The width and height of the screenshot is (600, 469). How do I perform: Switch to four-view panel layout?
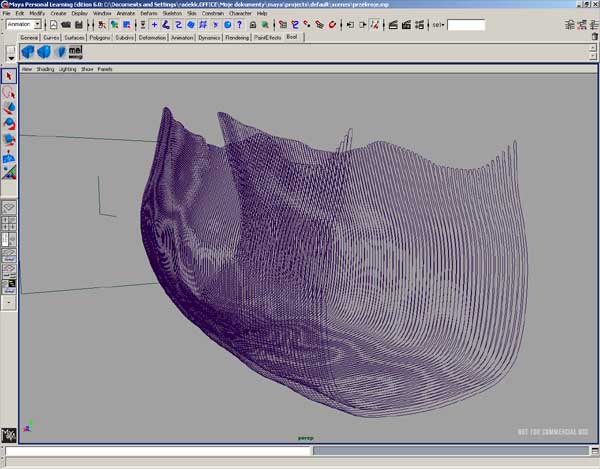[9, 223]
